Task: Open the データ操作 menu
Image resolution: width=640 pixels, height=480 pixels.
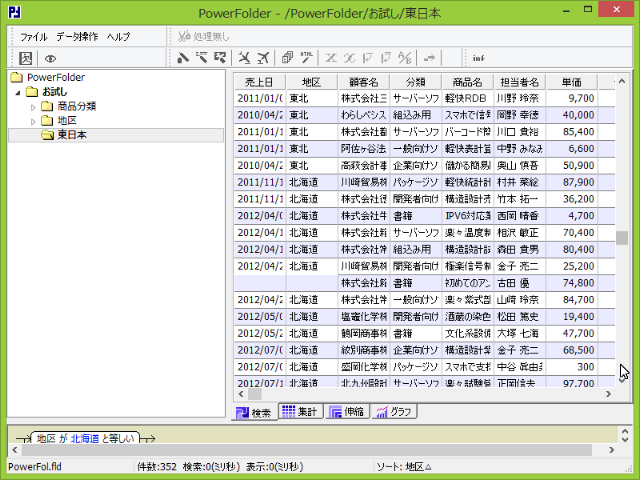Action: [77, 37]
